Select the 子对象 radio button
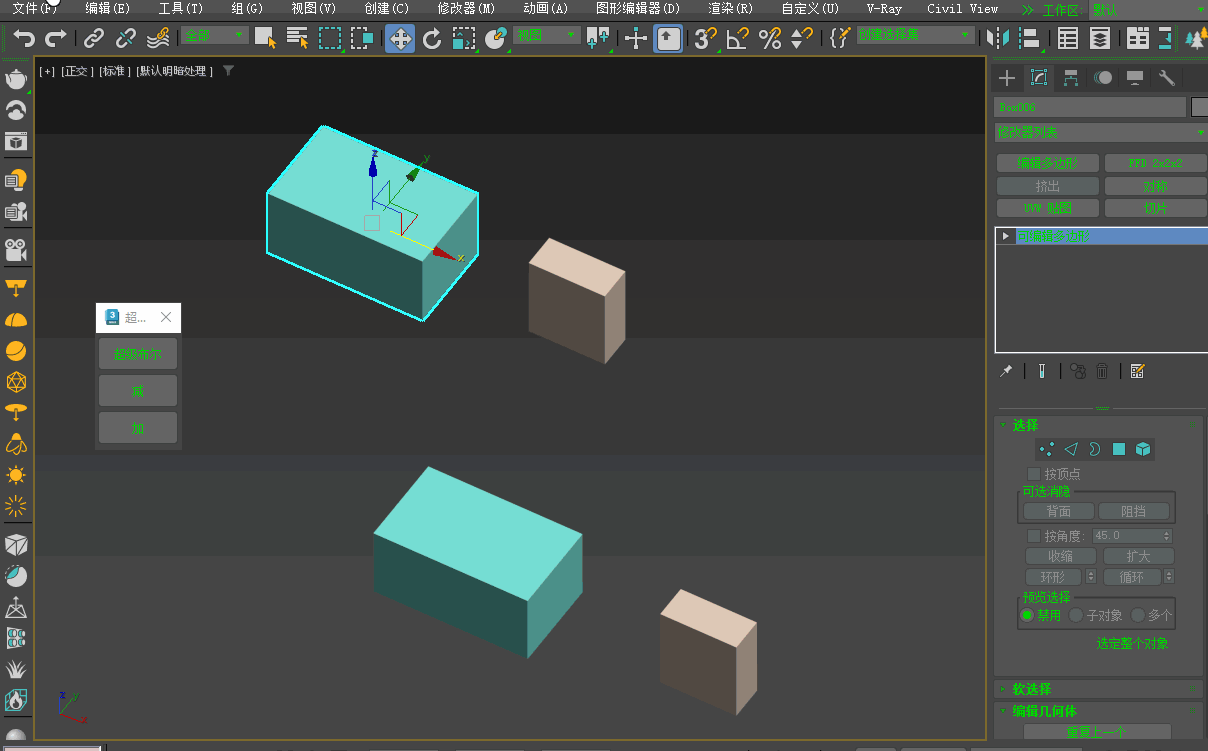This screenshot has height=751, width=1208. tap(1076, 615)
